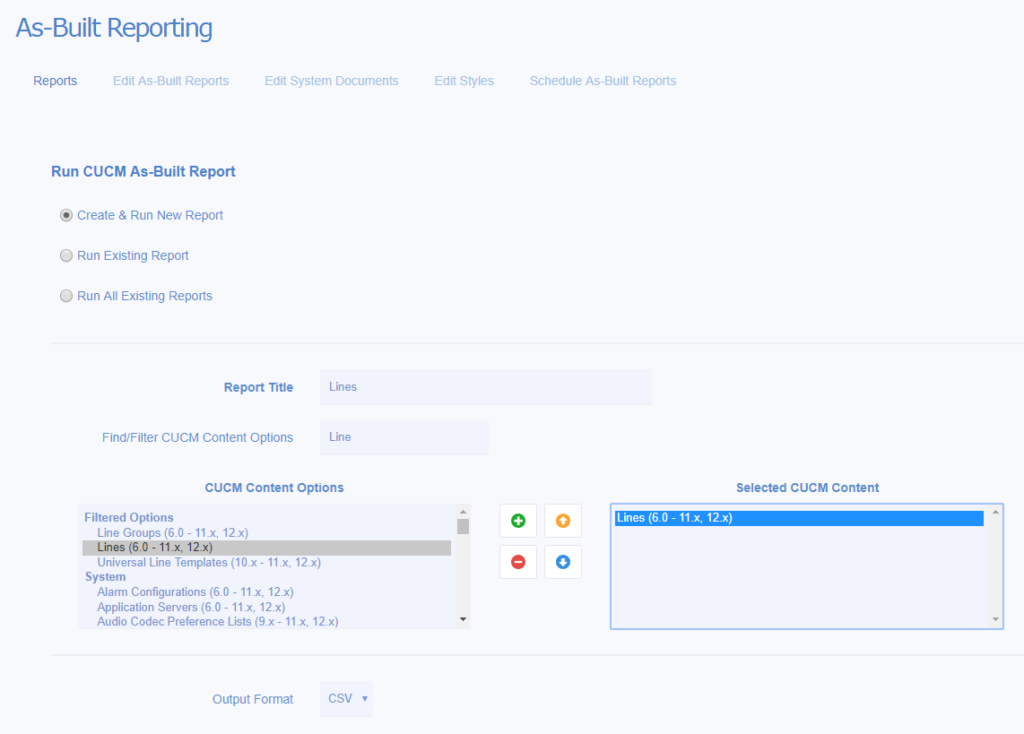The height and width of the screenshot is (734, 1024).
Task: Select Lines entry in Selected CUCM Content
Action: click(799, 518)
